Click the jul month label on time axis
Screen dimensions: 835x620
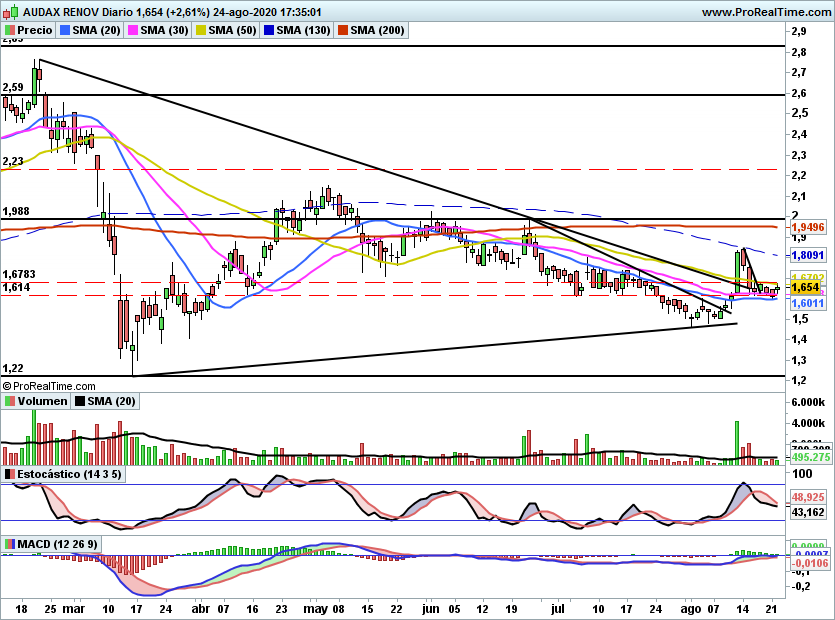(558, 609)
